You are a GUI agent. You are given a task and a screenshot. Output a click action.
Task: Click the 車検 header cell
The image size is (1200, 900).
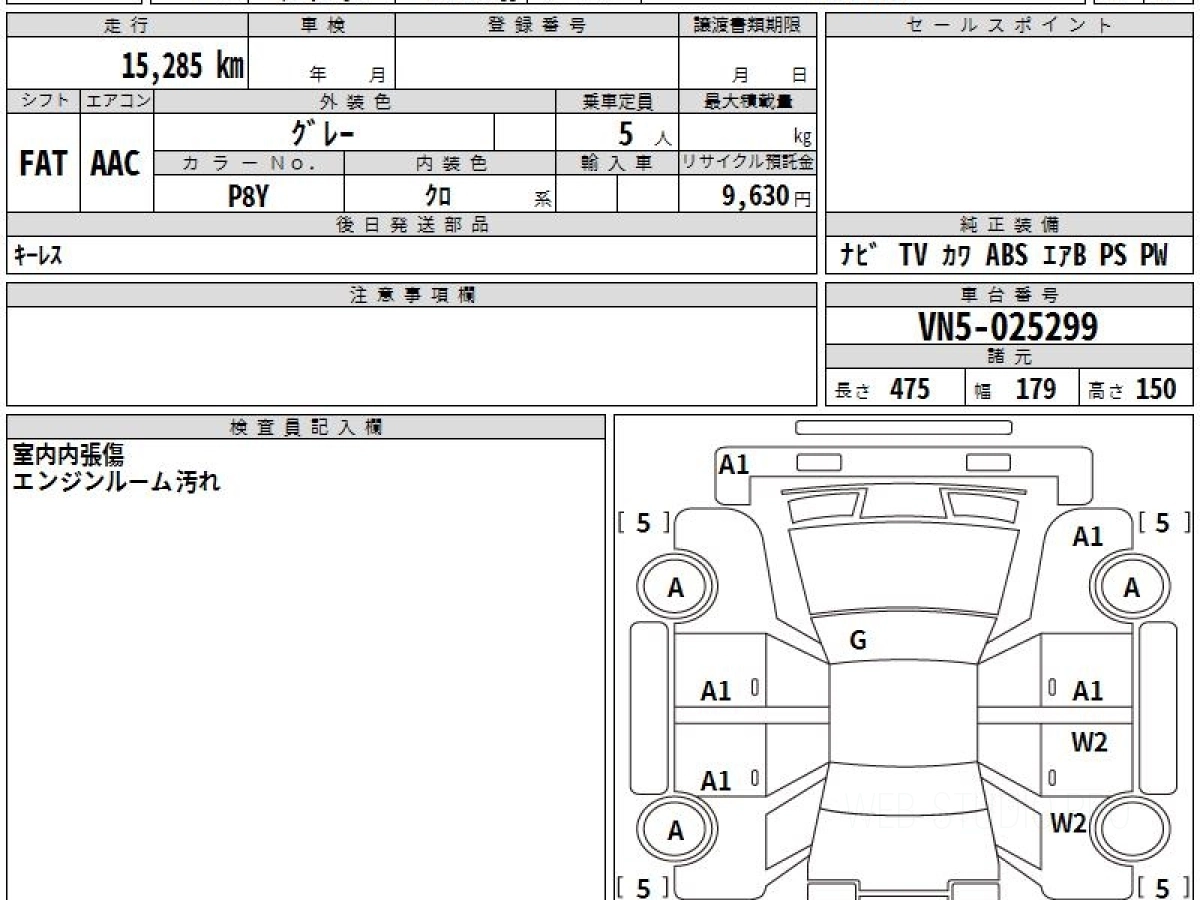pos(322,26)
